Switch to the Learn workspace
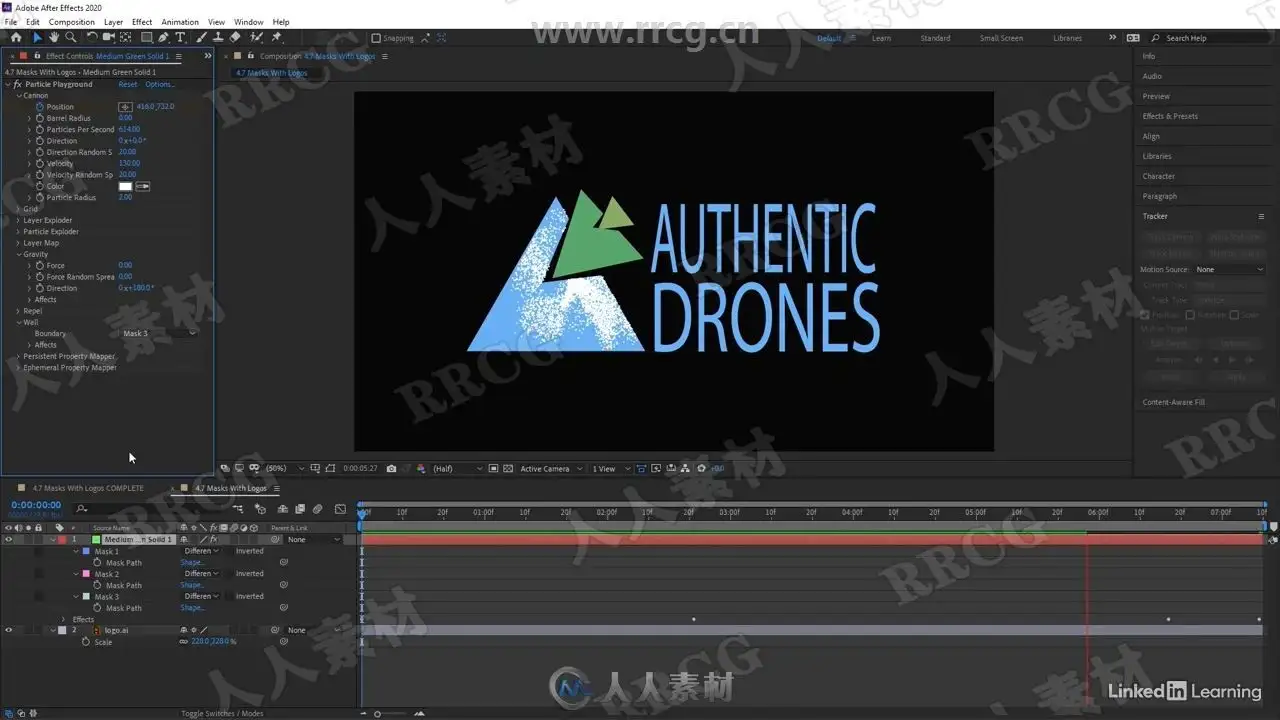This screenshot has height=720, width=1280. click(881, 38)
